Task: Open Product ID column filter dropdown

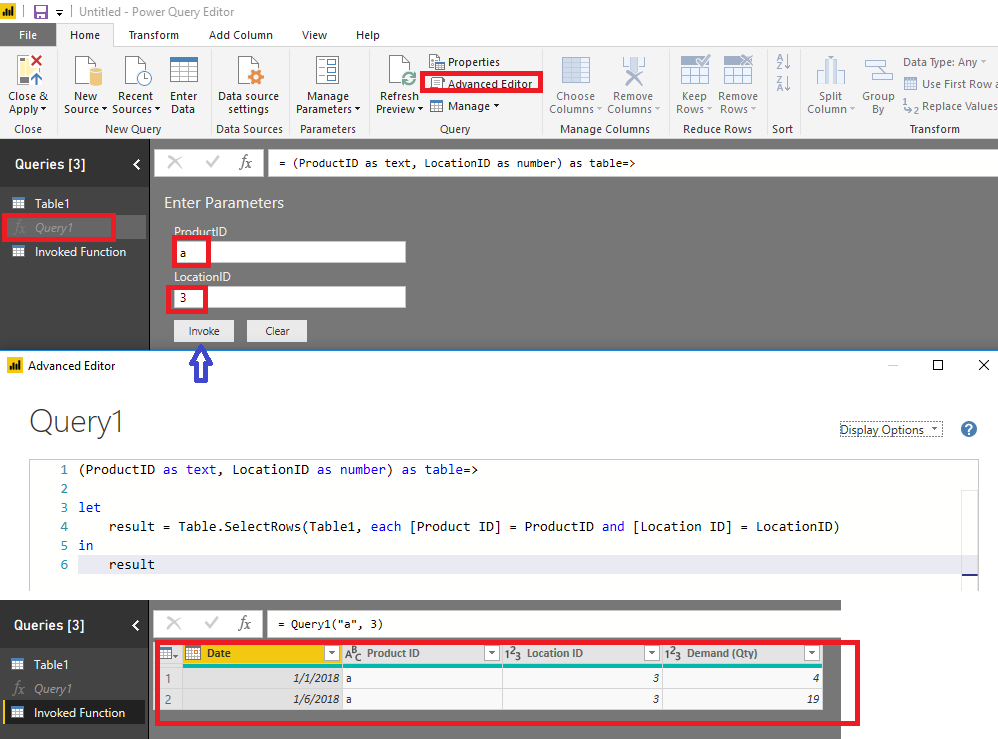Action: pos(492,653)
